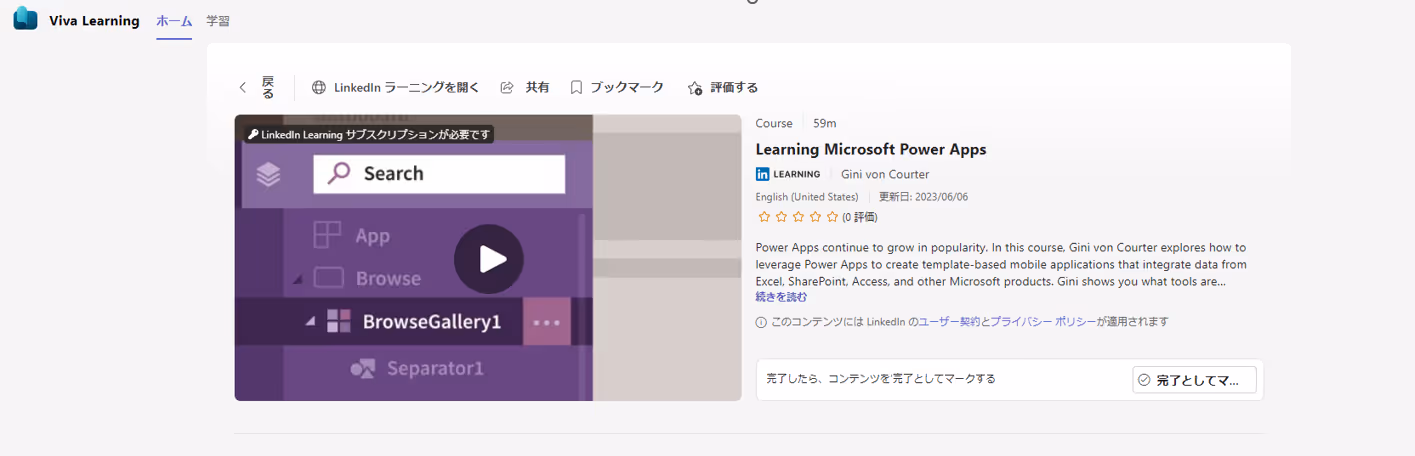This screenshot has width=1415, height=456.
Task: Mark the content complete with 完了としてマ... button
Action: coord(1194,380)
